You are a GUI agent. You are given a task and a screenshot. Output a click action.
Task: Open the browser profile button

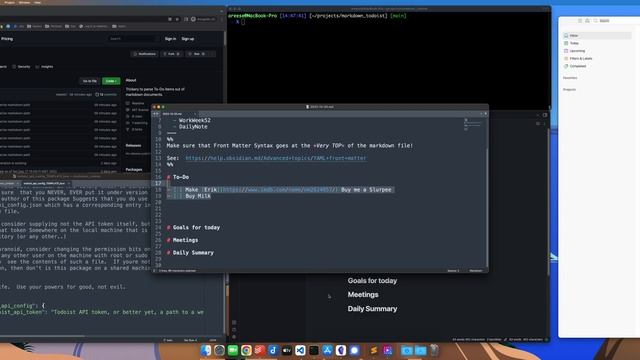pos(203,19)
